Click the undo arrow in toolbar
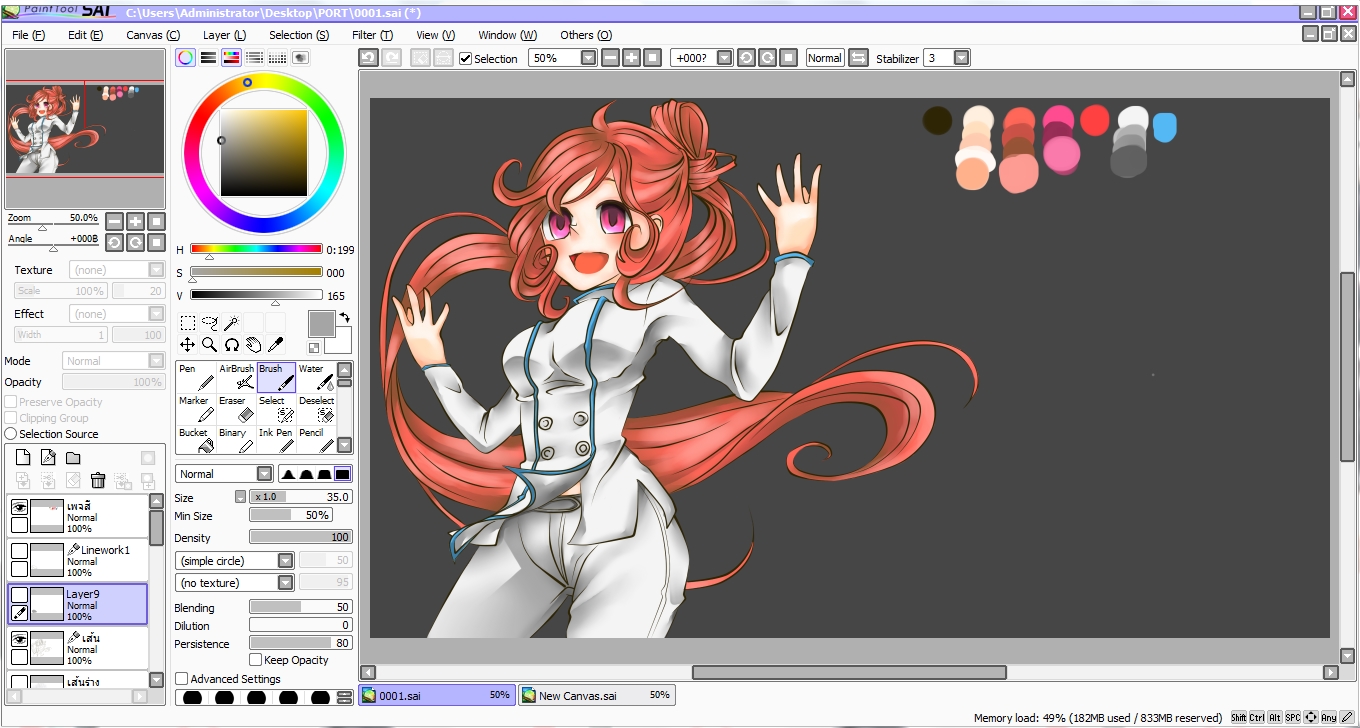Image resolution: width=1360 pixels, height=728 pixels. 368,58
